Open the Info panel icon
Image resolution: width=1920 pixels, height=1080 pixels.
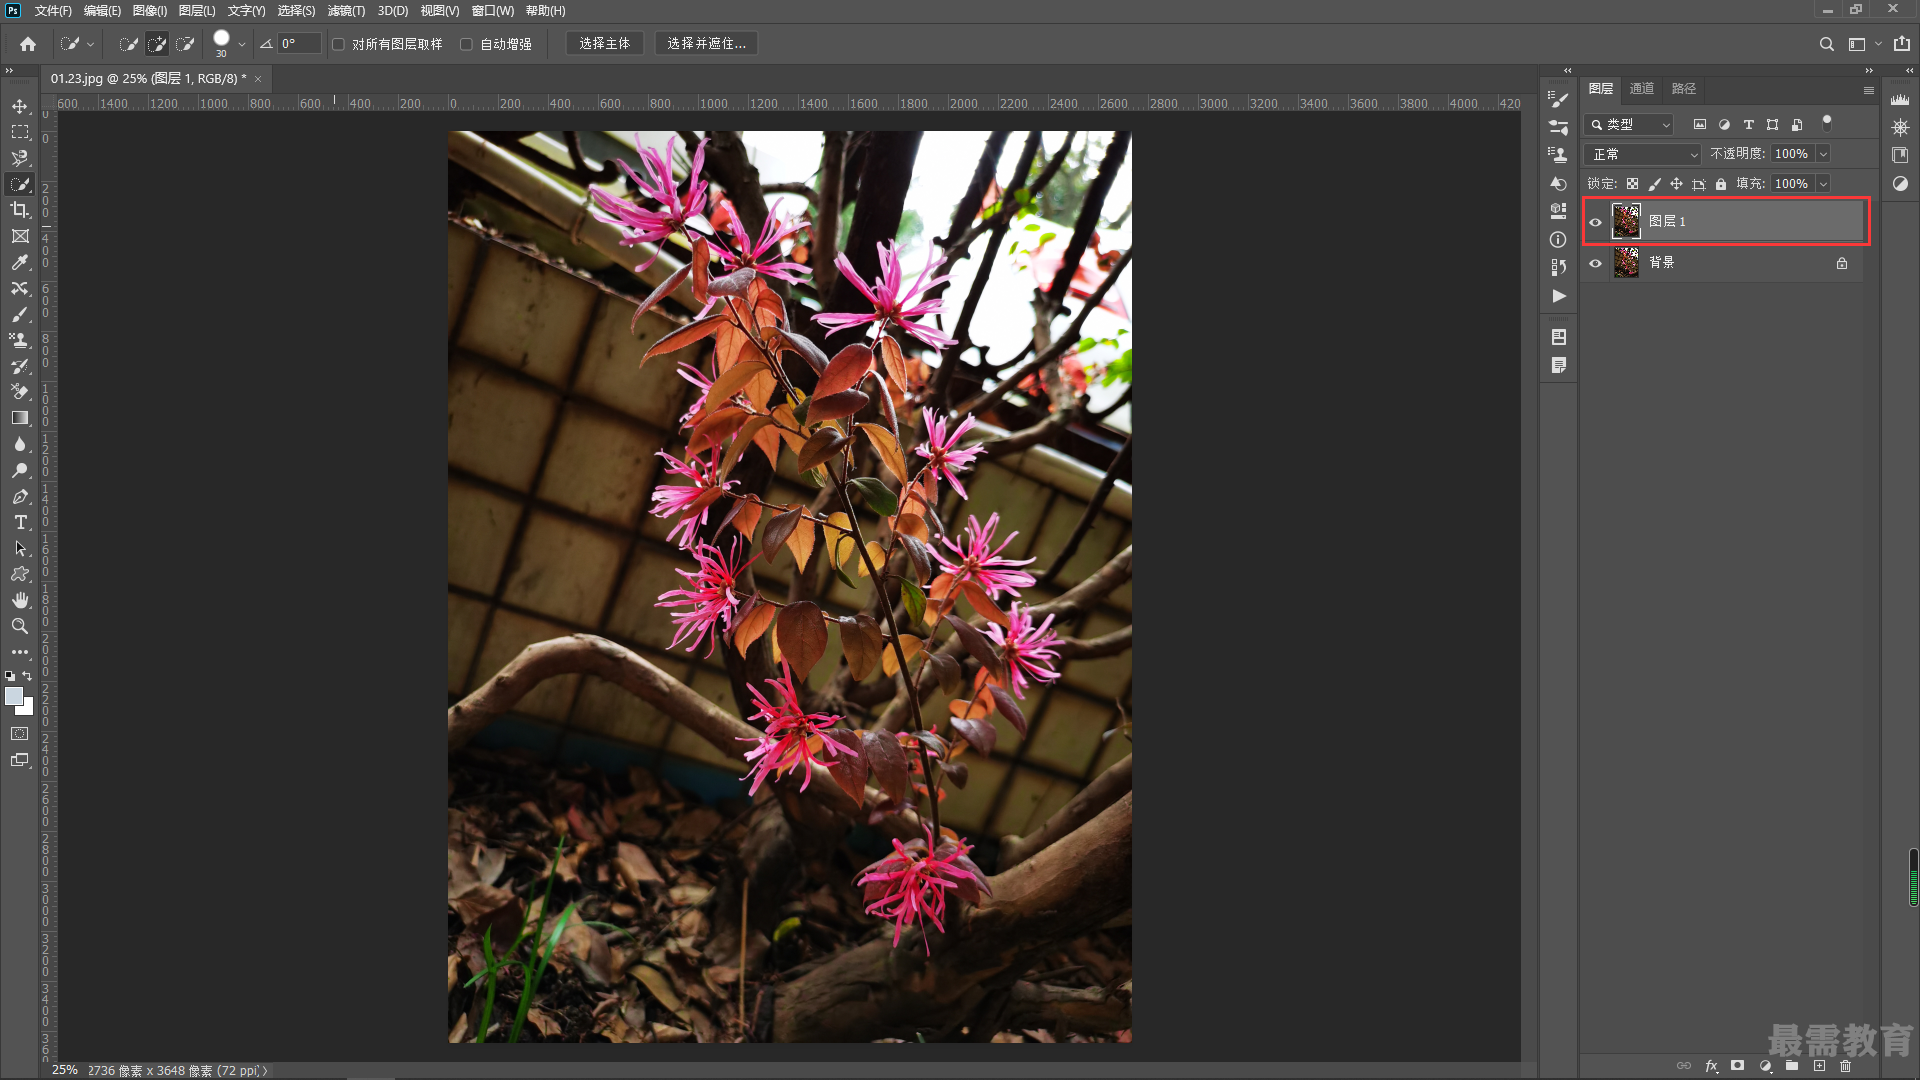(x=1558, y=240)
